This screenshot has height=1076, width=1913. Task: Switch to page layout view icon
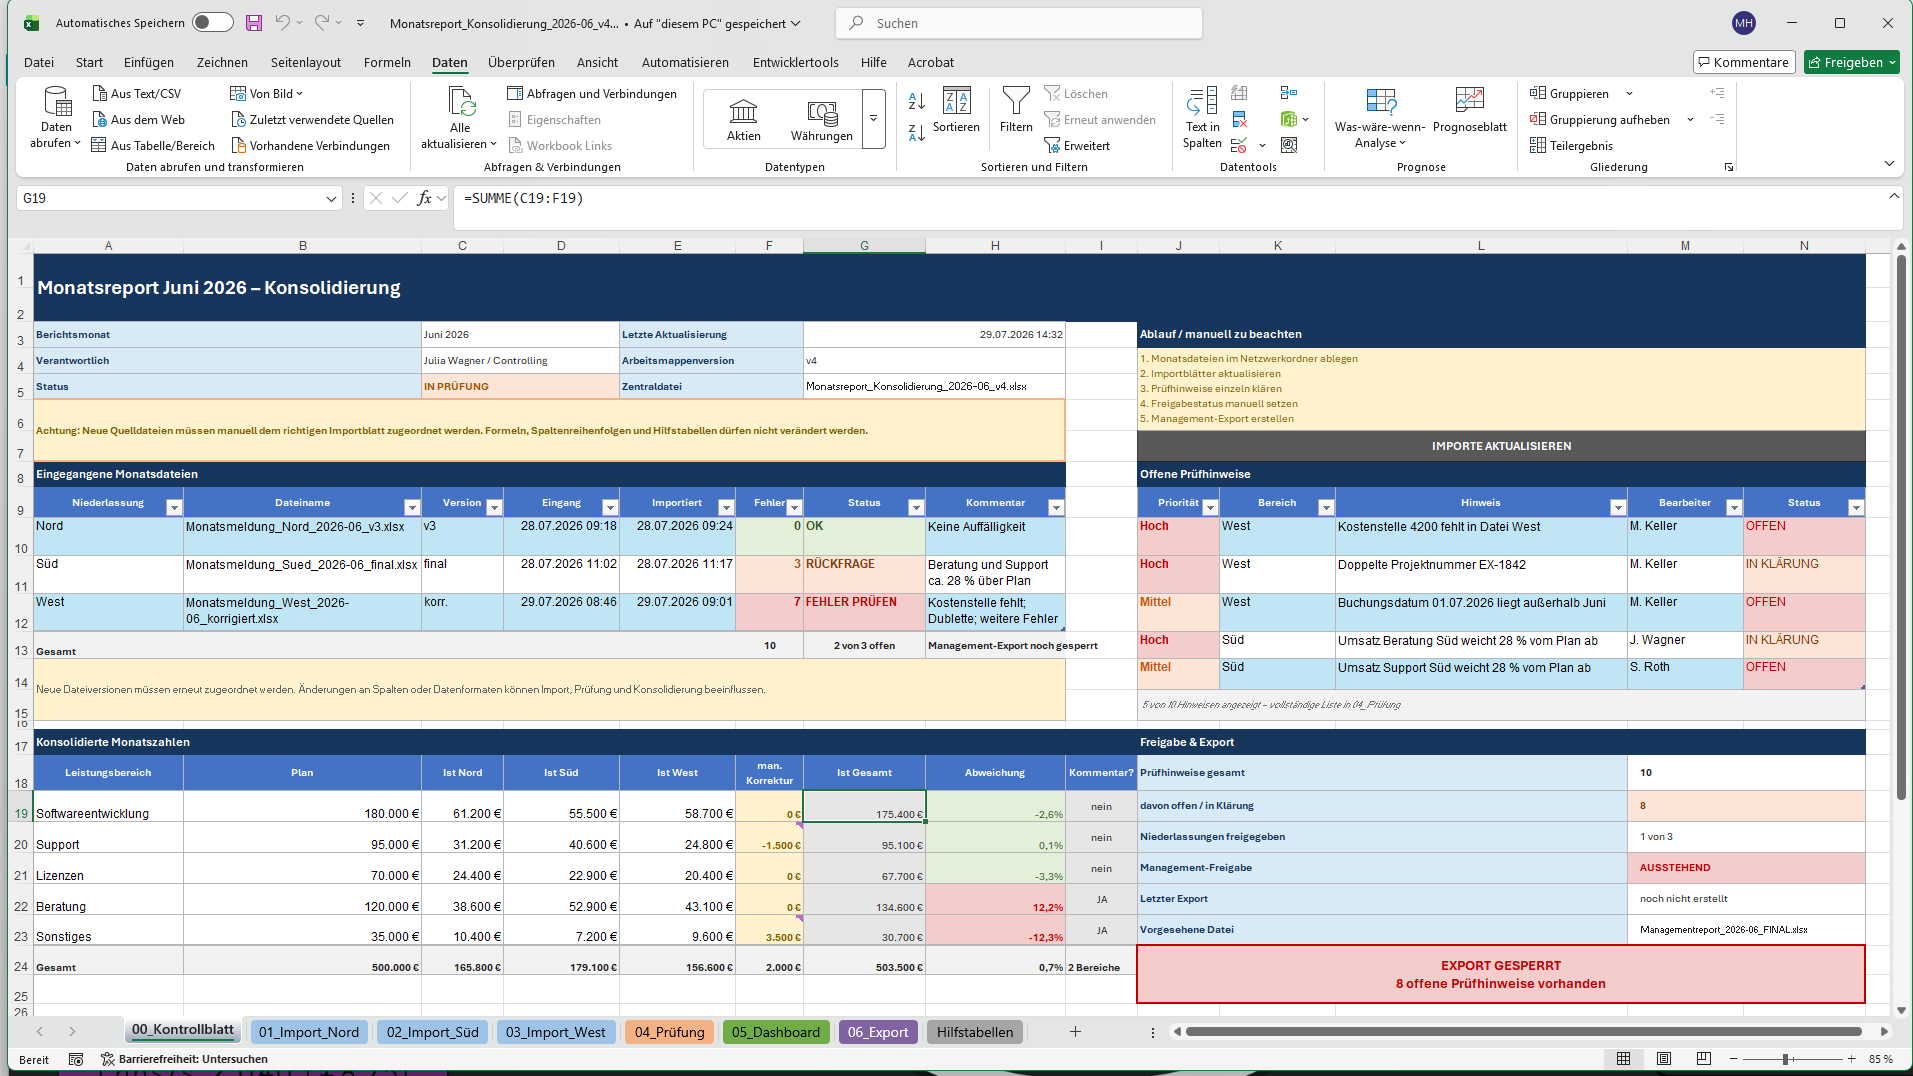click(1664, 1059)
